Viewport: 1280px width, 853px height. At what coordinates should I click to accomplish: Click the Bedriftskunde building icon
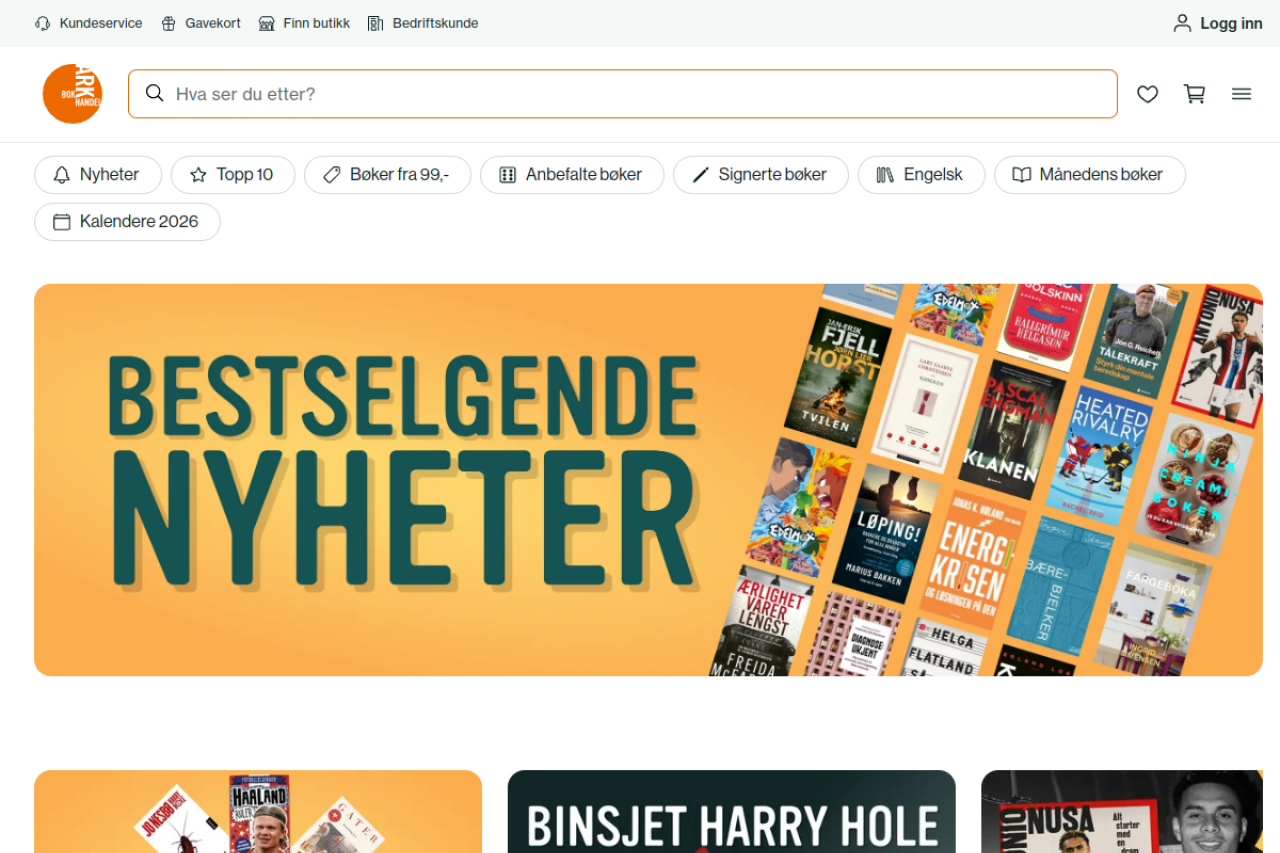click(x=375, y=23)
